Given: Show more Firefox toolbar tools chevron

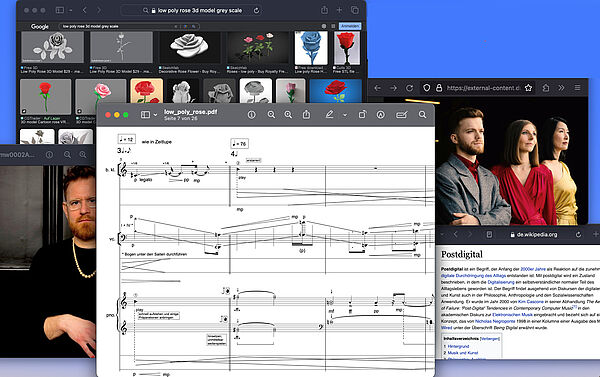Looking at the screenshot, I should point(561,88).
